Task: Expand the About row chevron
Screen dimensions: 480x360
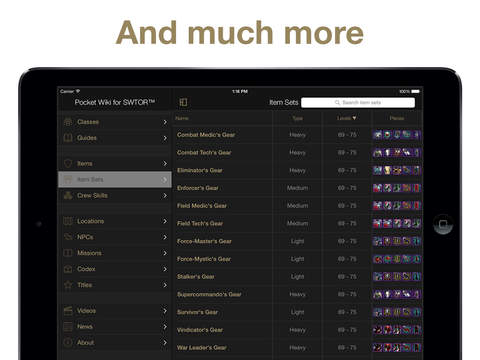Action: (165, 342)
